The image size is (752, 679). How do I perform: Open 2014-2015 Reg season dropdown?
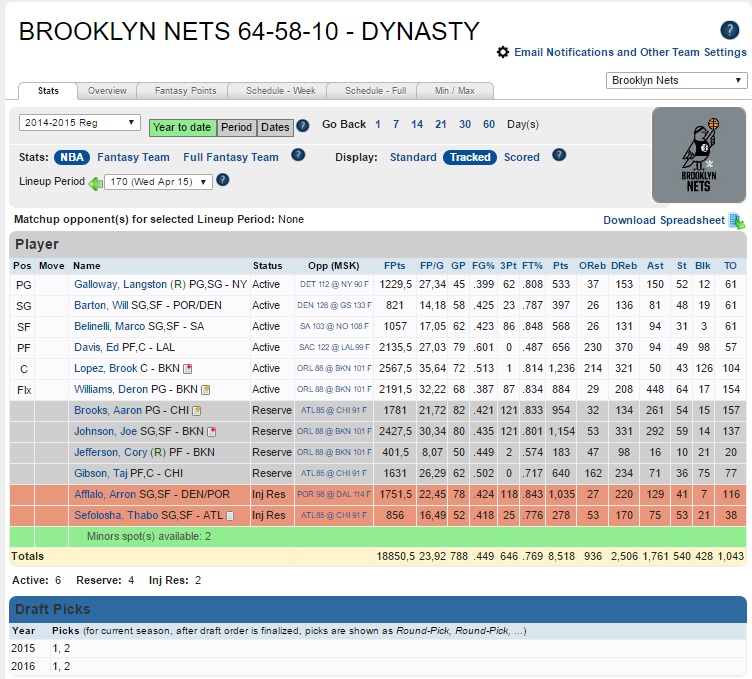tap(80, 123)
